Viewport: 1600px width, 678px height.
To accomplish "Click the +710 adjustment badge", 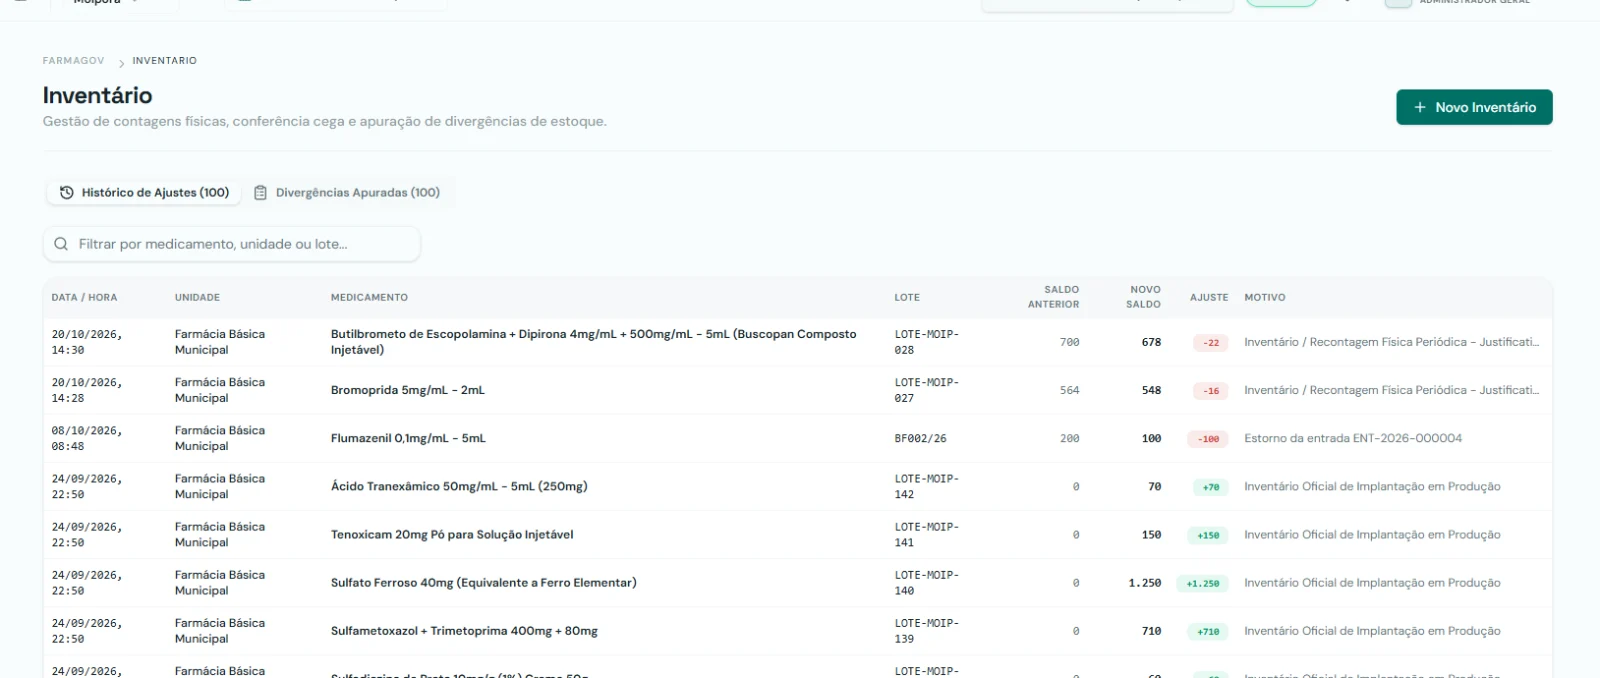I will [x=1208, y=631].
